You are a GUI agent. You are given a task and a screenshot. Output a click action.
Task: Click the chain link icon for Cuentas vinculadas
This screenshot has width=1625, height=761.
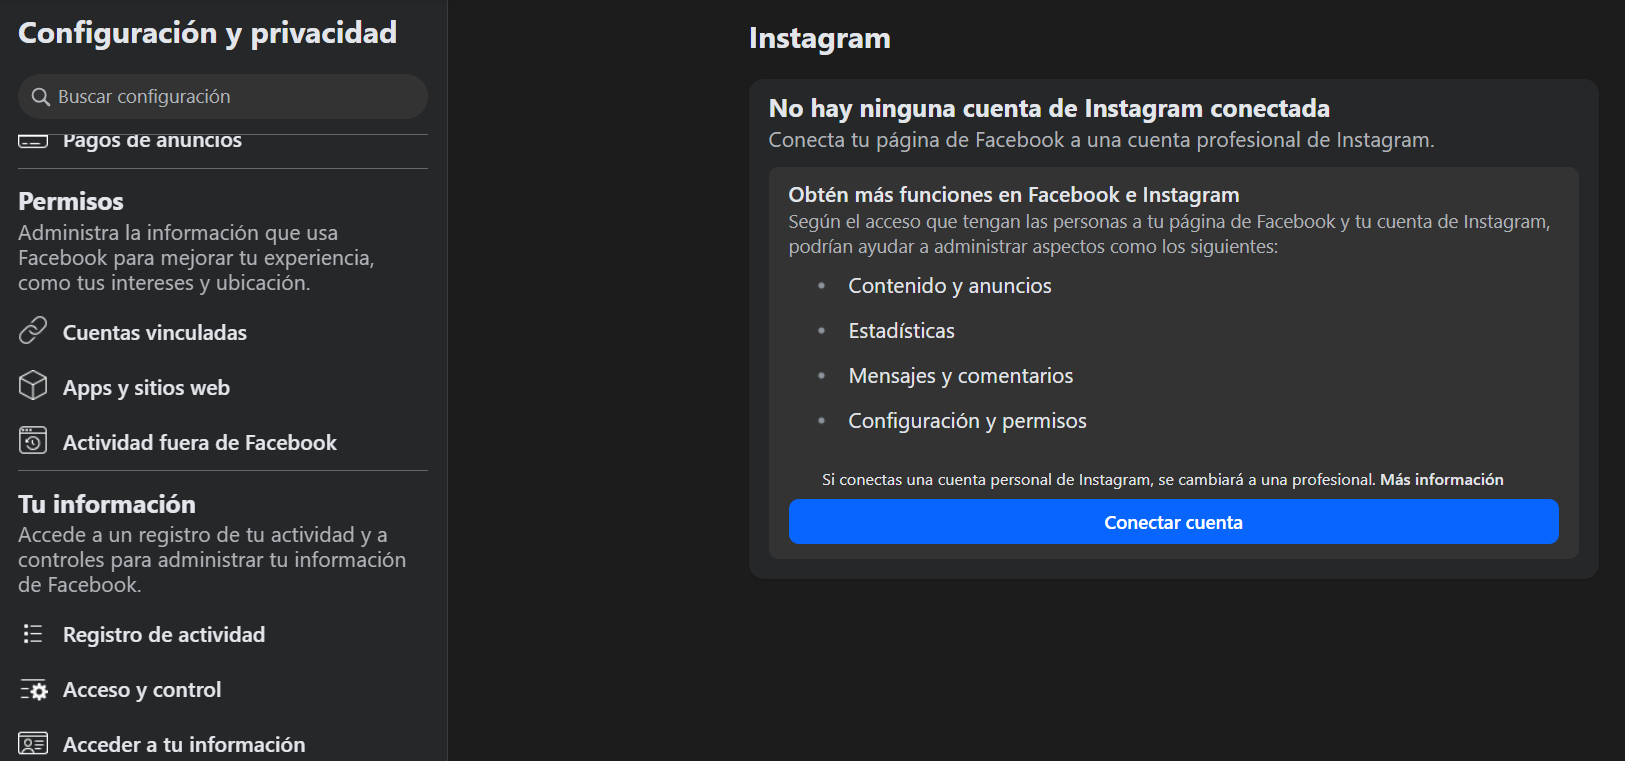pos(33,331)
